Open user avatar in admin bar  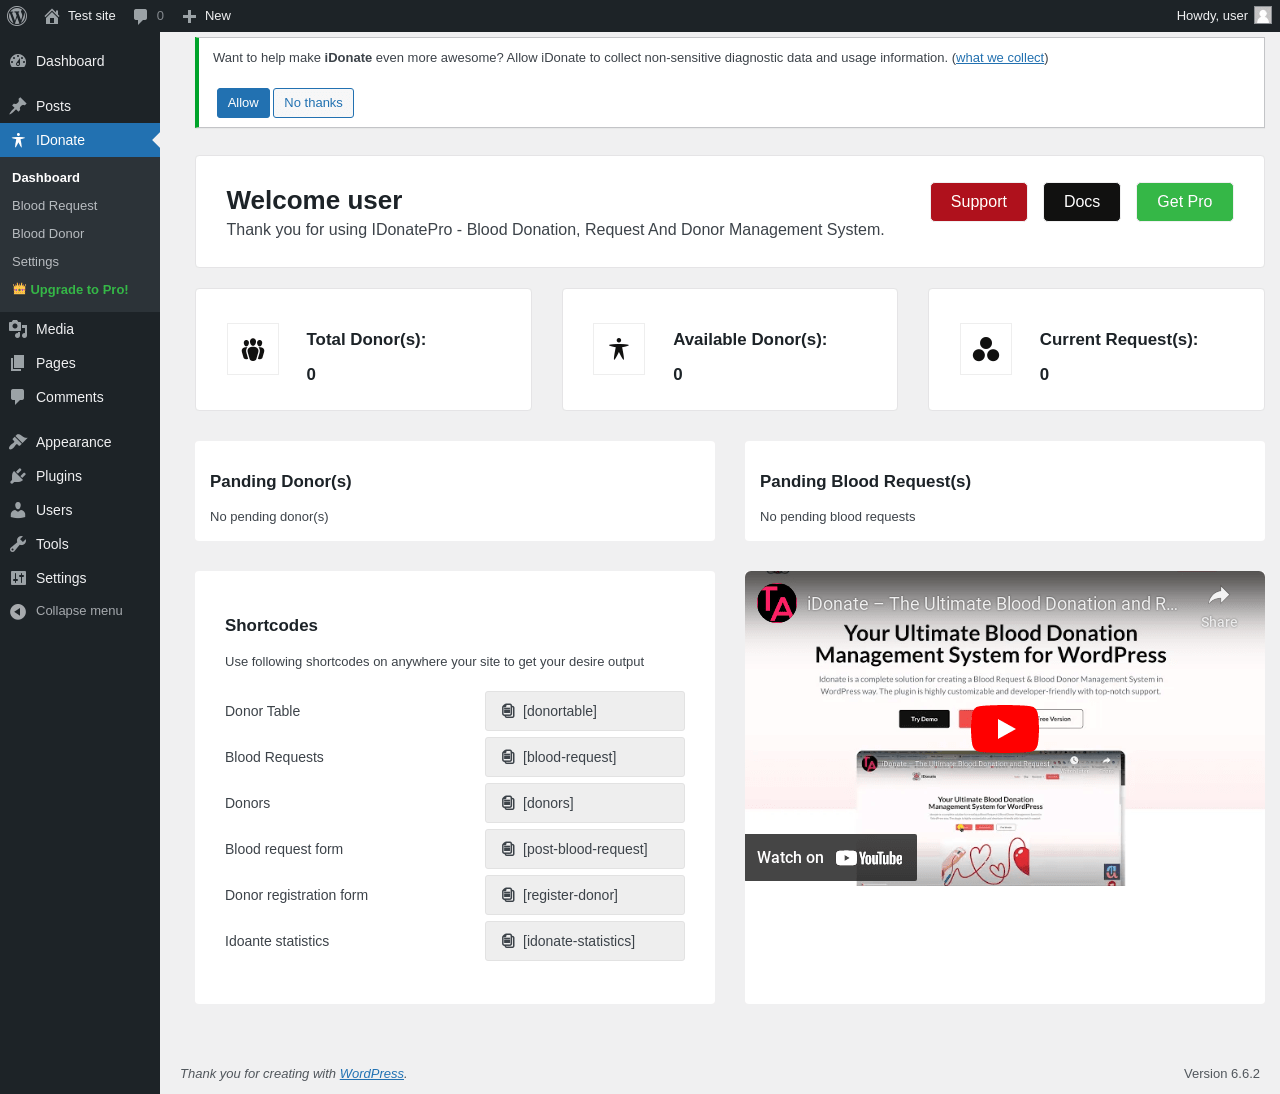pyautogui.click(x=1263, y=15)
